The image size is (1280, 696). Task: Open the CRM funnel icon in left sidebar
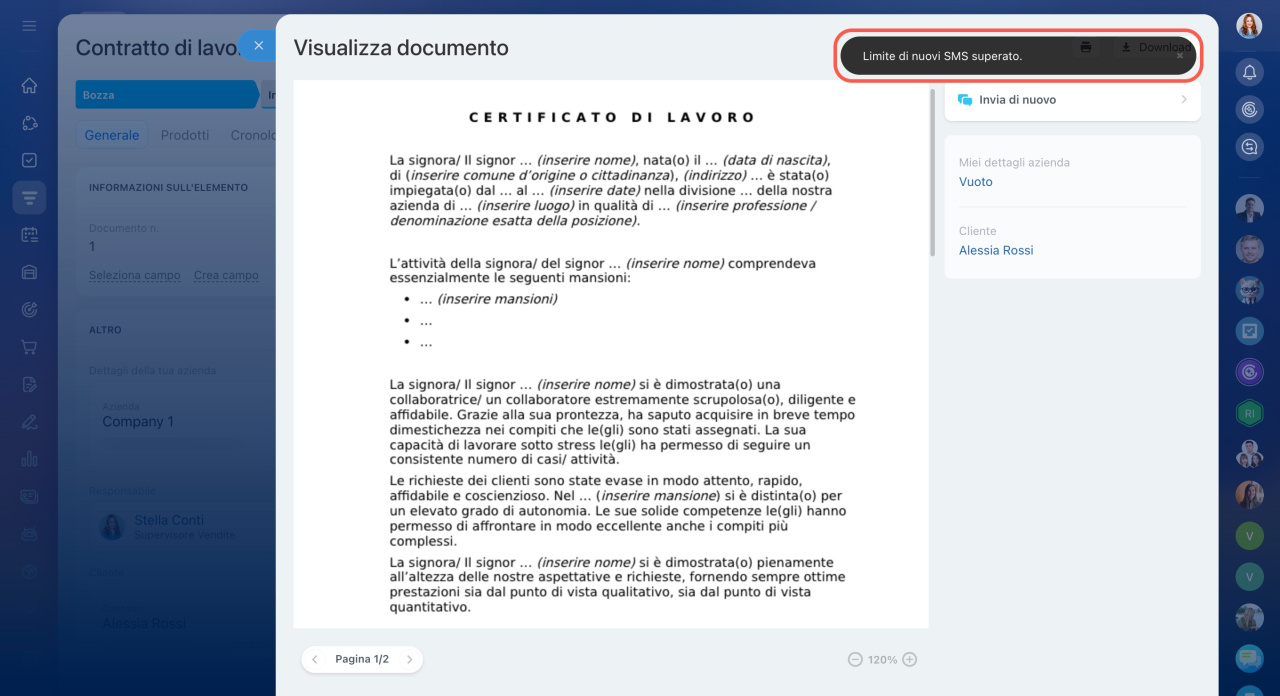click(29, 198)
